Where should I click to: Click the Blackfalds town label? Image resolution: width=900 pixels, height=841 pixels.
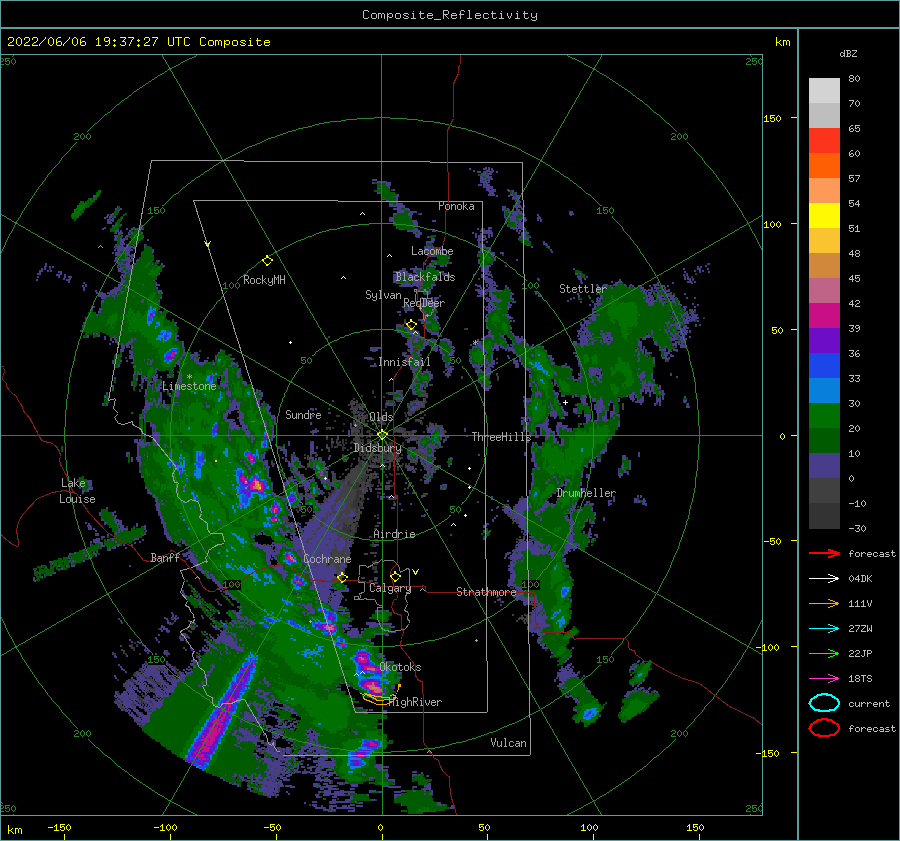(x=425, y=277)
